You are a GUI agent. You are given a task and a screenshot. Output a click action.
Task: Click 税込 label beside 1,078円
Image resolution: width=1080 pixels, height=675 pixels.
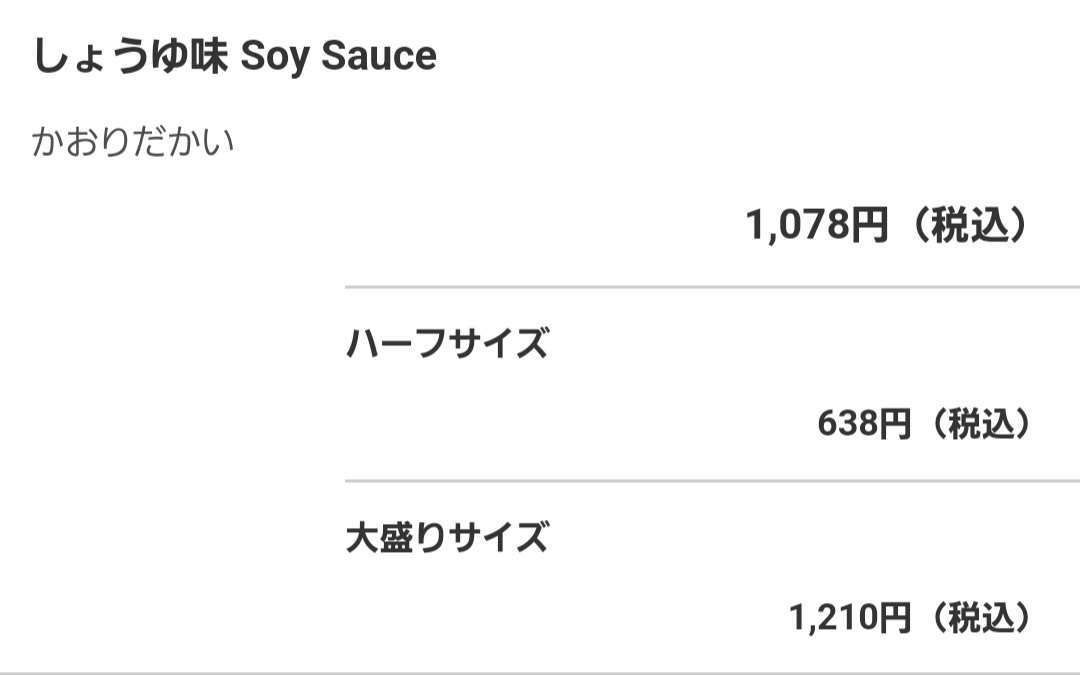[971, 226]
